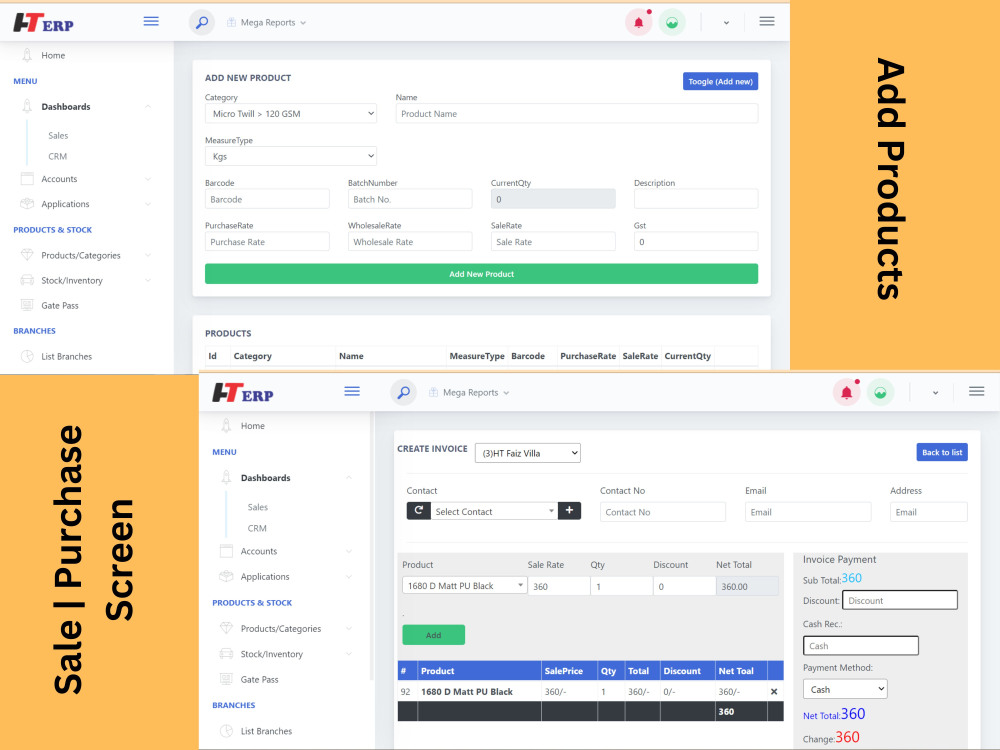Open CRM dashboard in top sidebar

pyautogui.click(x=57, y=156)
